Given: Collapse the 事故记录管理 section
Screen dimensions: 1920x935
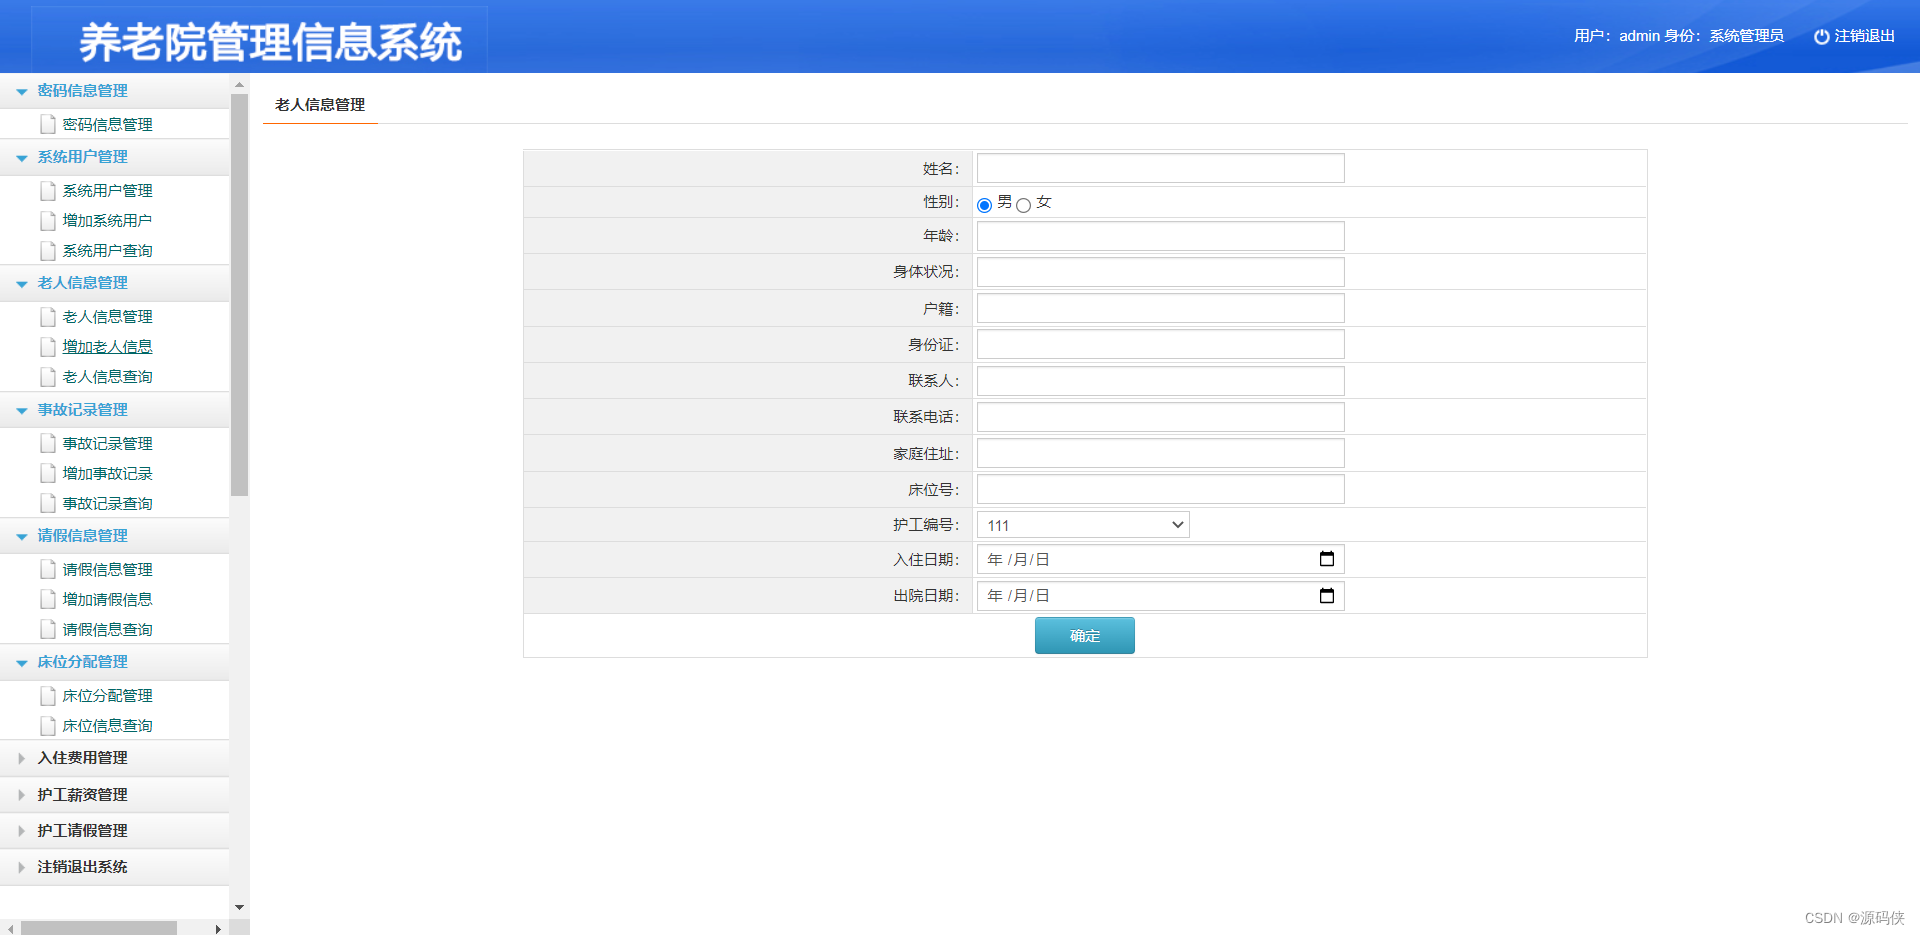Looking at the screenshot, I should click(114, 410).
